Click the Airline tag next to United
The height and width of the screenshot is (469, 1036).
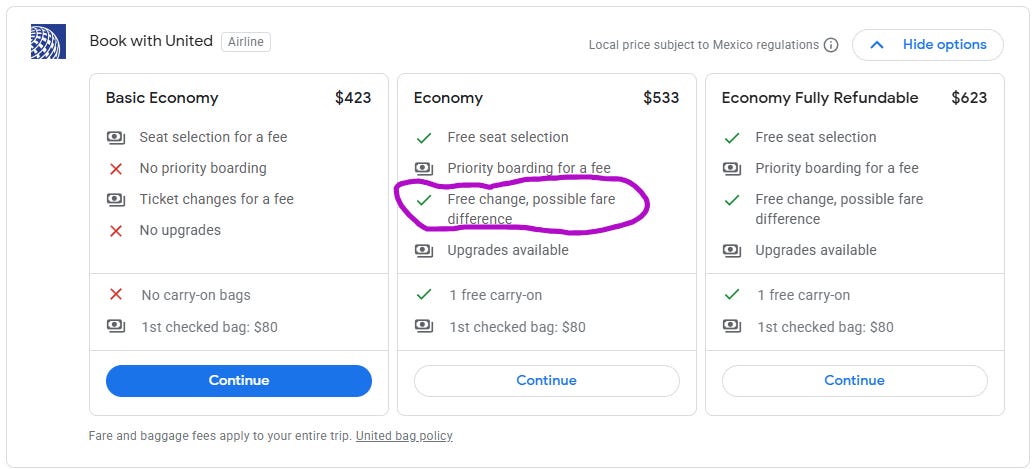pyautogui.click(x=246, y=42)
